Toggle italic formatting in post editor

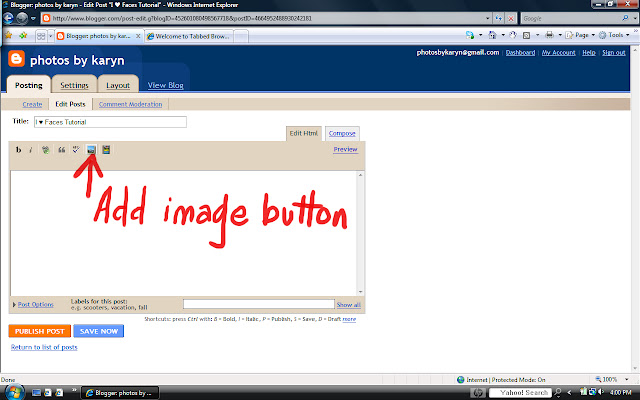click(31, 150)
